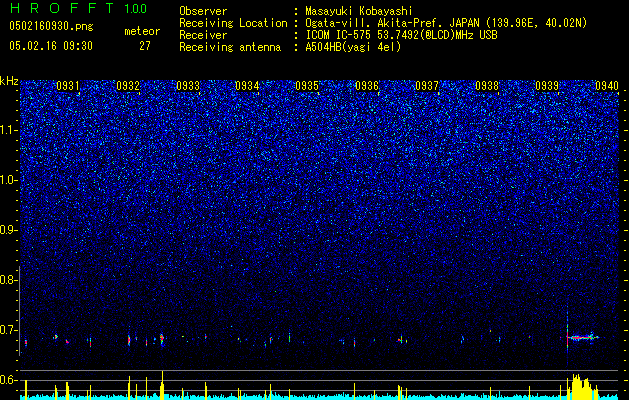
Task: Click the wide yellow power block after 0939
Action: click(583, 386)
